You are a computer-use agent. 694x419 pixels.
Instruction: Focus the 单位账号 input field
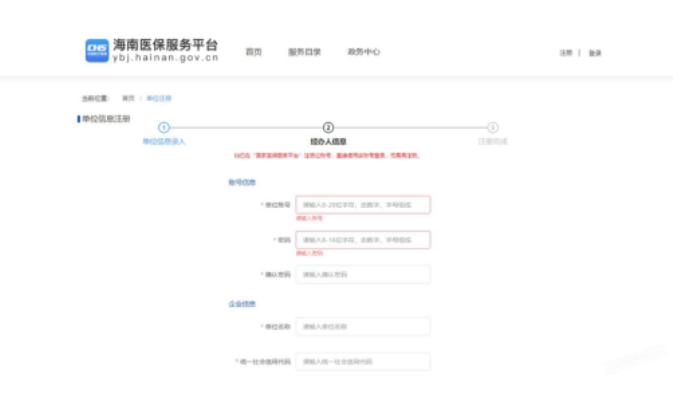click(x=362, y=205)
